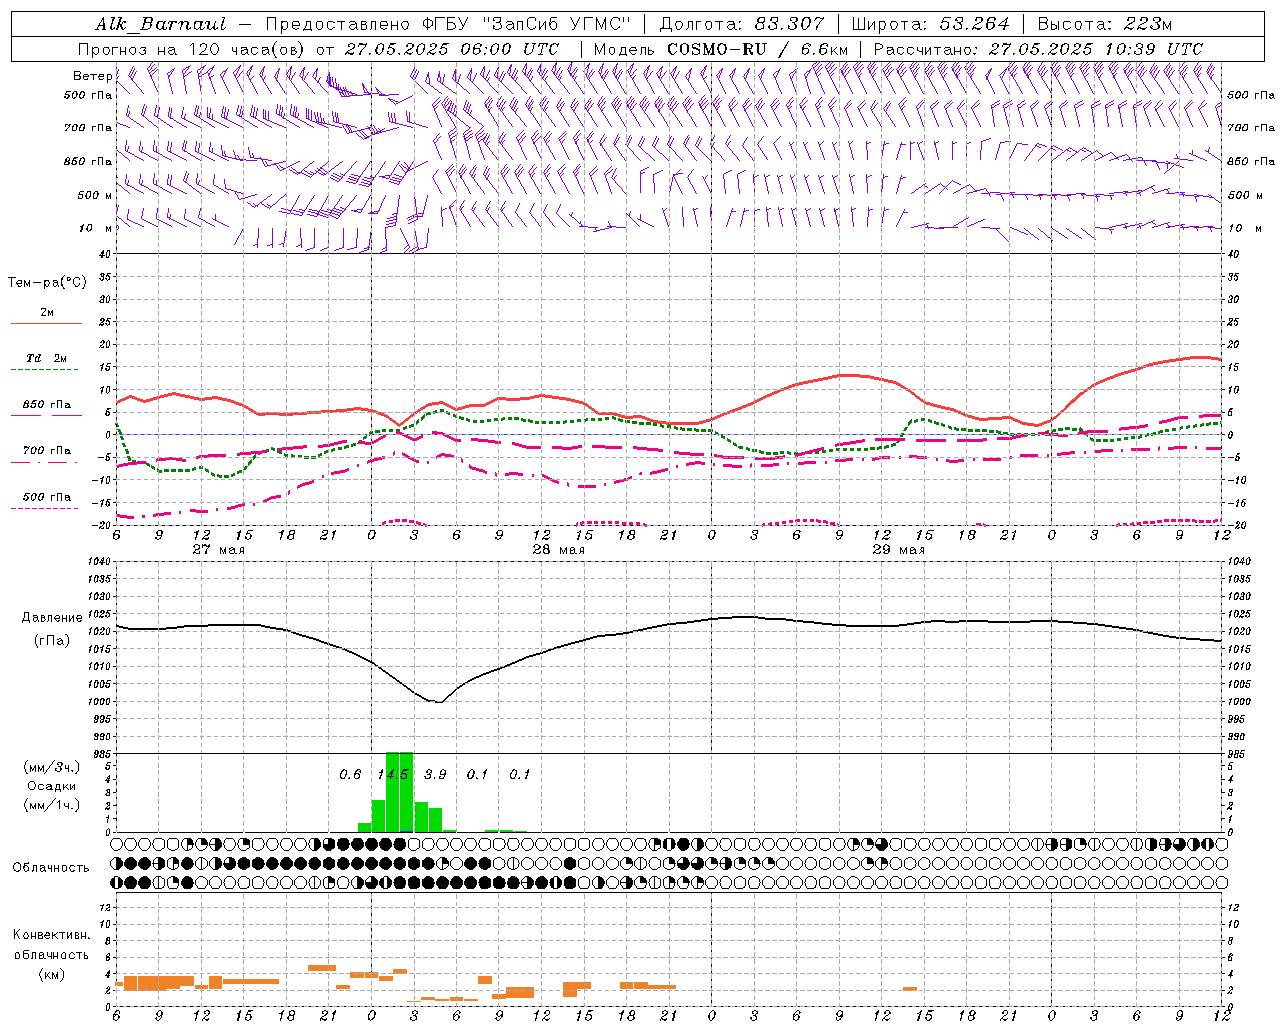1280x1024 pixels.
Task: Click the Осадки precipitation panel label
Action: 51,786
